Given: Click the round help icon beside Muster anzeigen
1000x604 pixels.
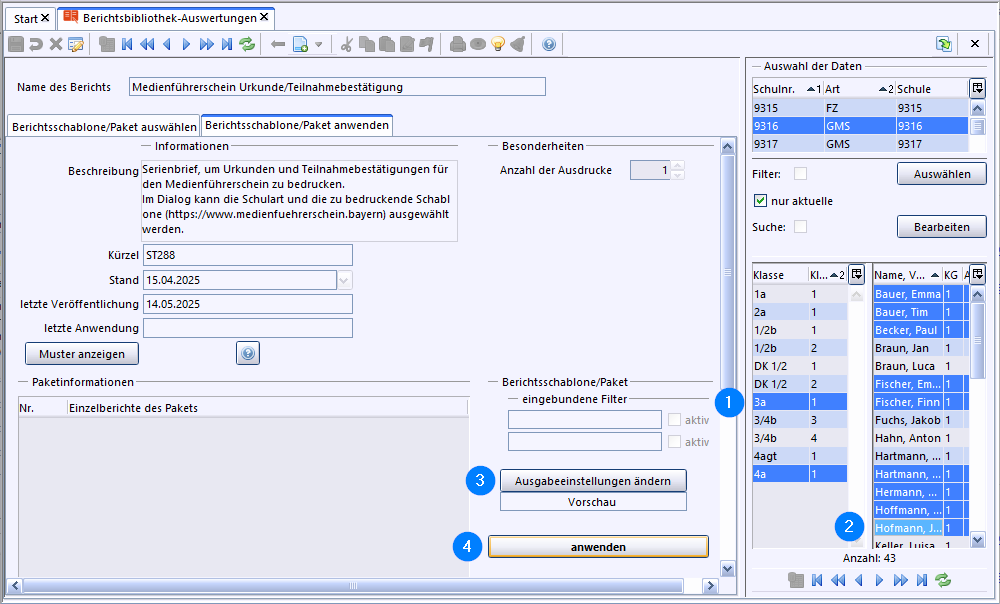Looking at the screenshot, I should pyautogui.click(x=247, y=353).
